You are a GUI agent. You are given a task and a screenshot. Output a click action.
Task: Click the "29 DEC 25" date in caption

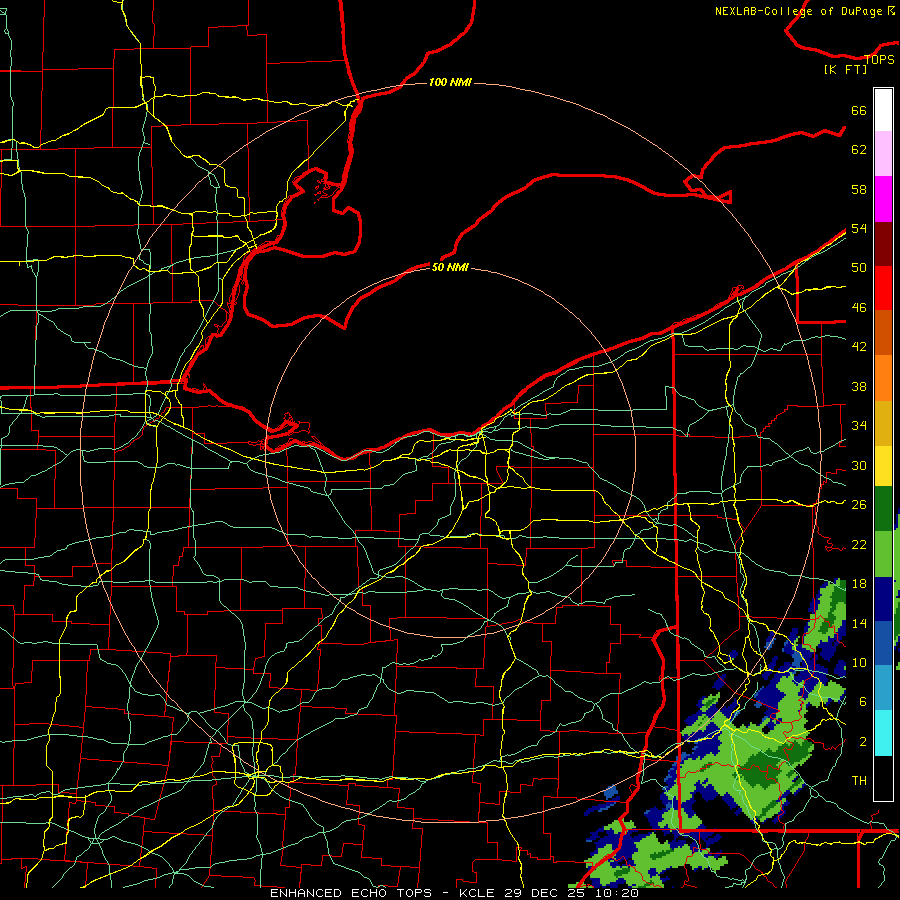tap(544, 893)
